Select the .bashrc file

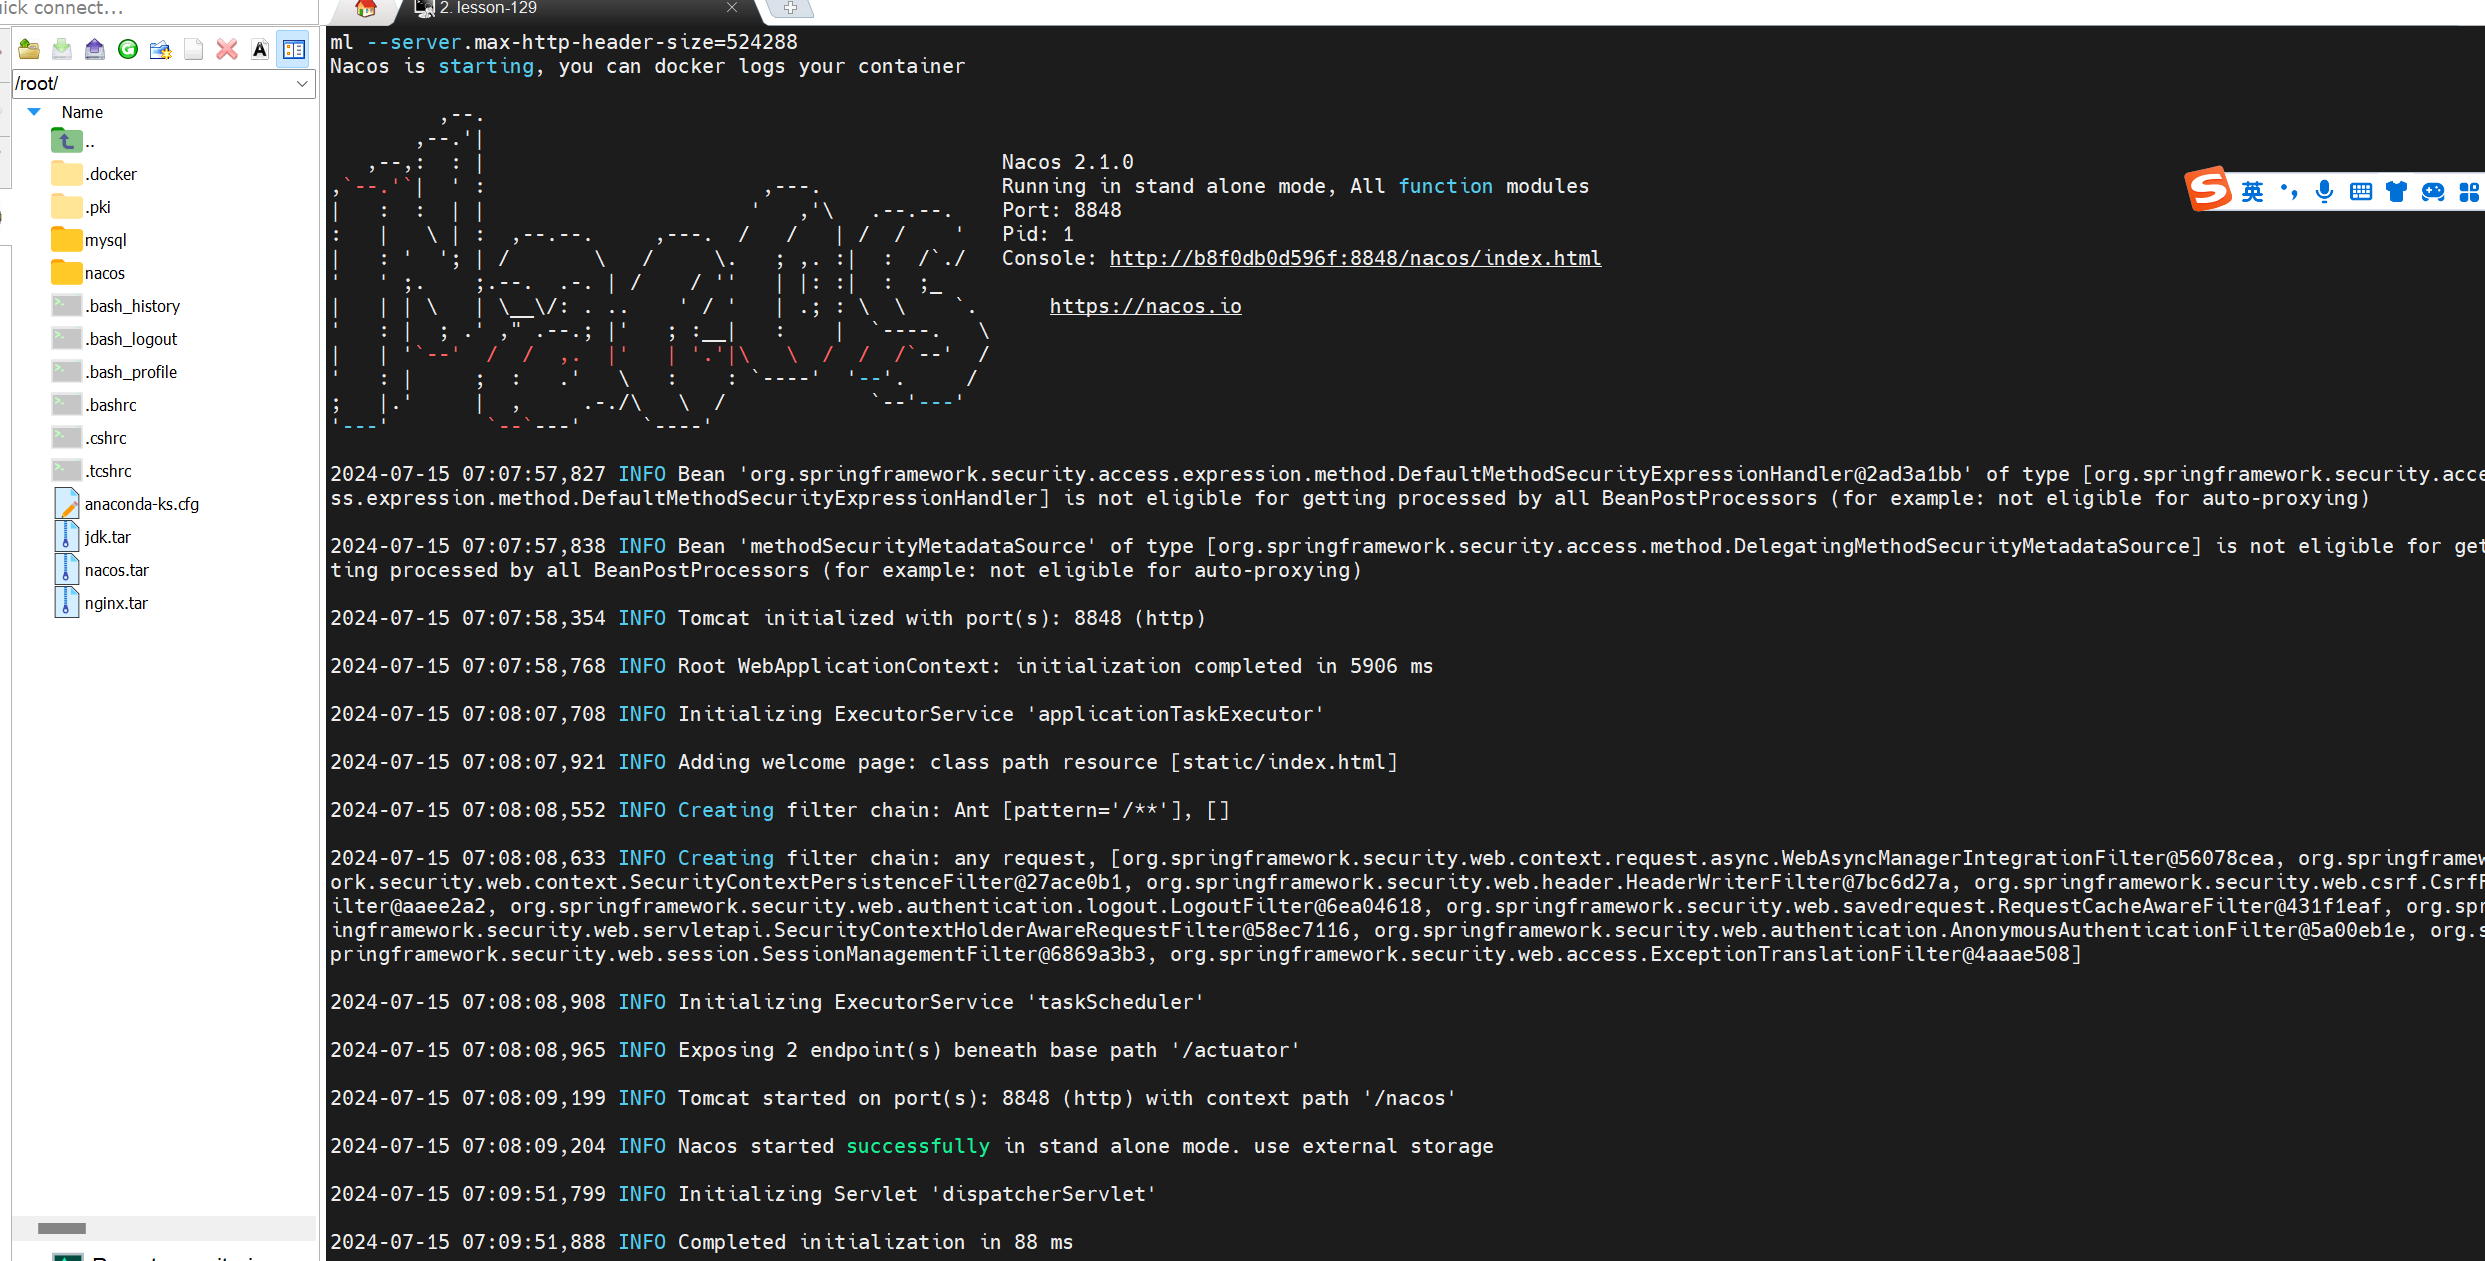[x=94, y=405]
